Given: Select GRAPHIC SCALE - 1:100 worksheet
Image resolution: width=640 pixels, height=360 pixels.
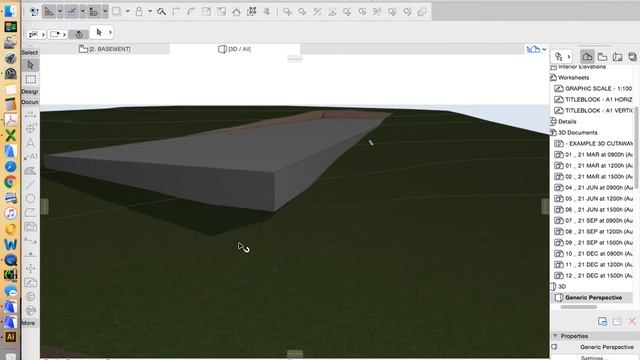Looking at the screenshot, I should [598, 89].
